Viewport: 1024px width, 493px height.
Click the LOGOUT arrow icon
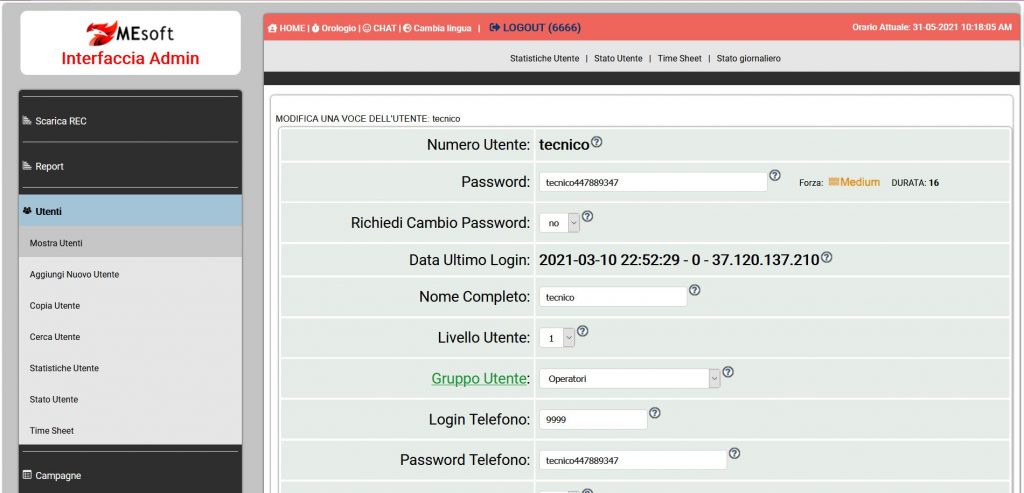point(494,27)
